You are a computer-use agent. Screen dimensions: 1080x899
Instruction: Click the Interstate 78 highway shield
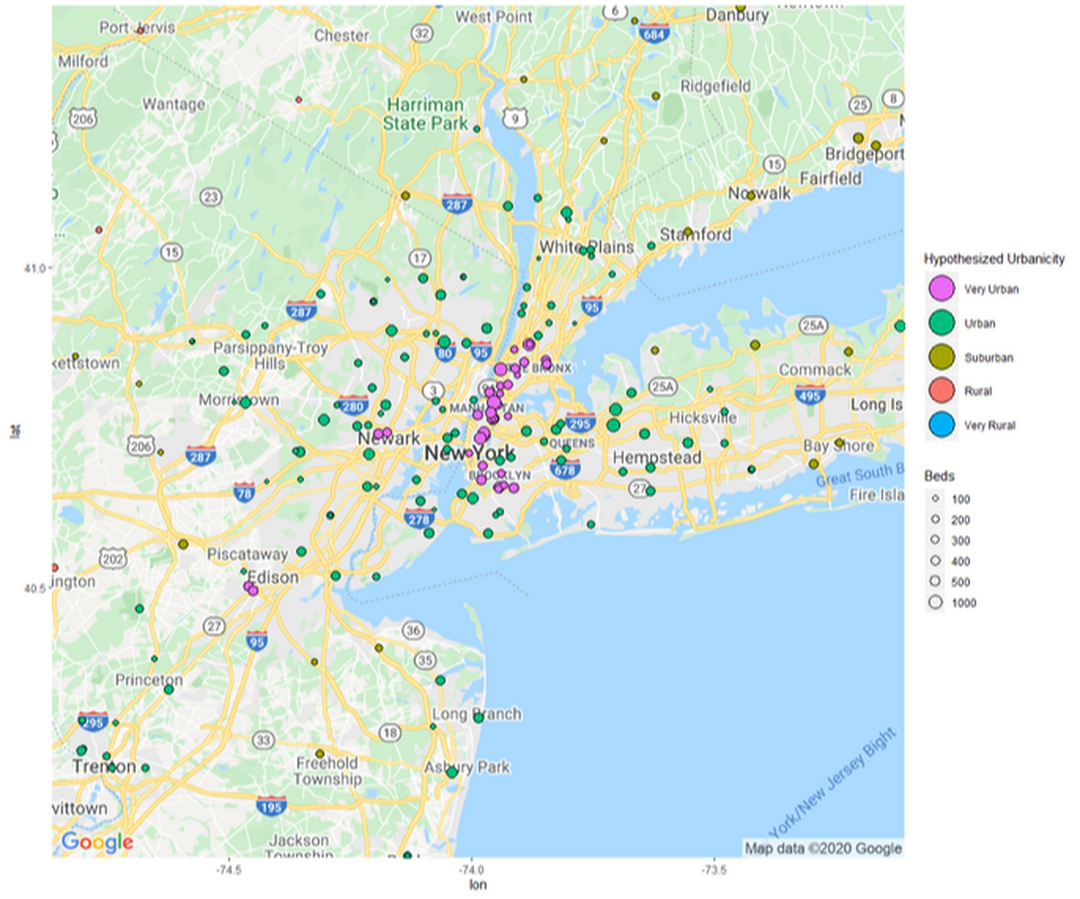[243, 492]
